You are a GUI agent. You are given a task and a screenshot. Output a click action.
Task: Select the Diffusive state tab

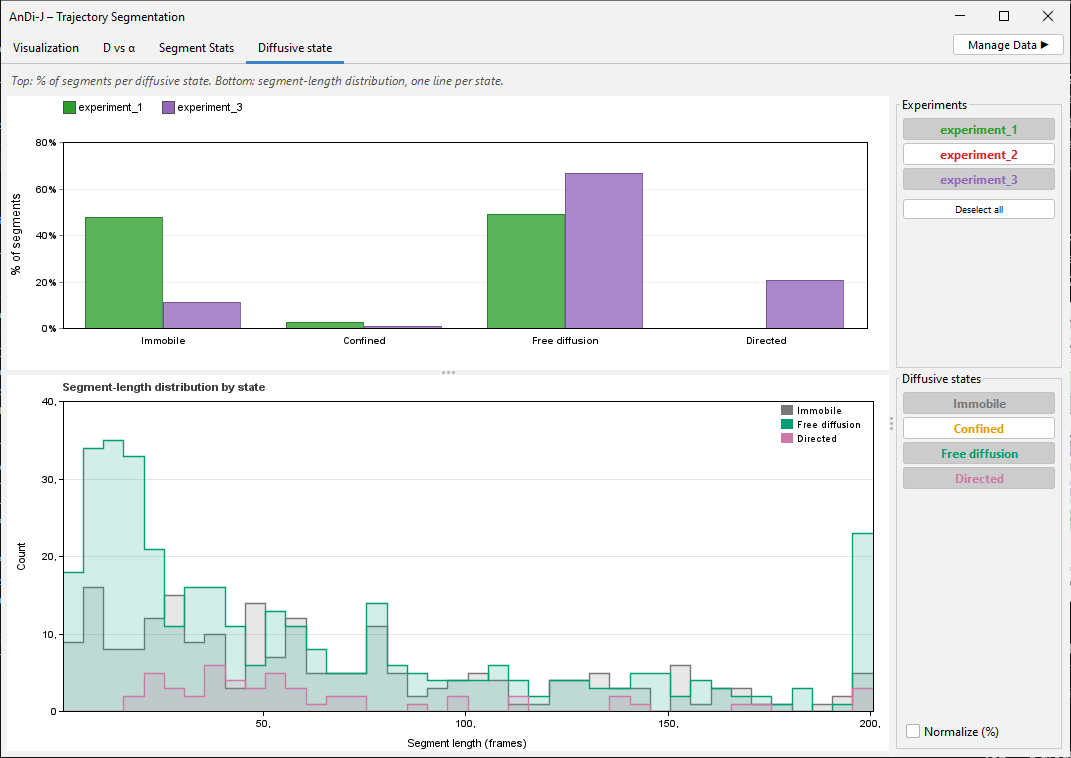295,48
